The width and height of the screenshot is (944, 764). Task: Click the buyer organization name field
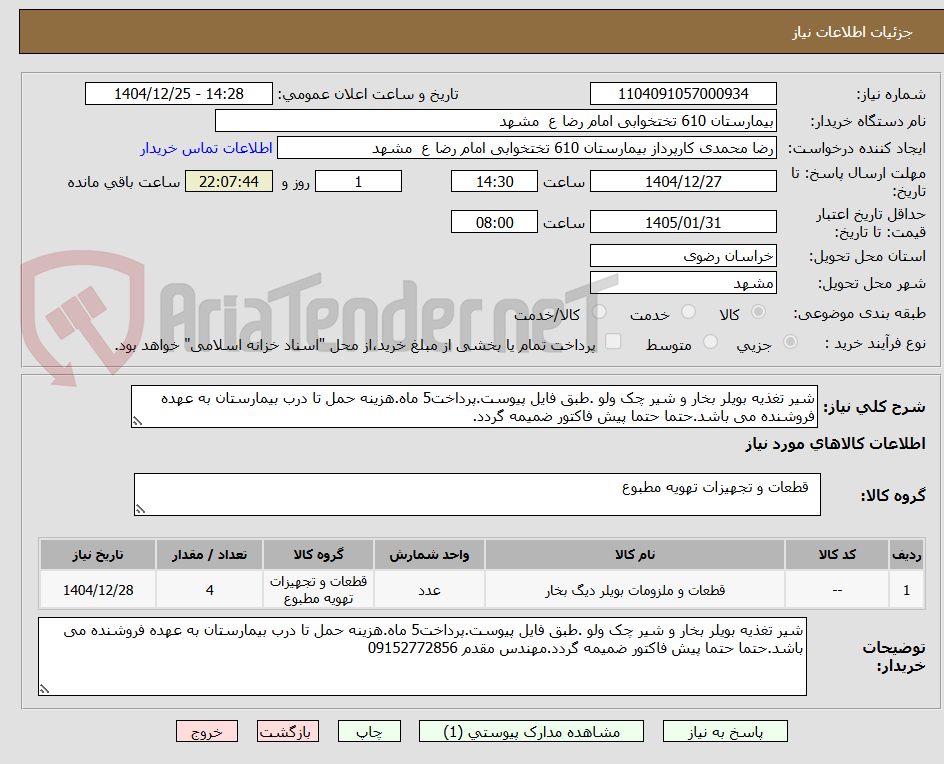495,121
